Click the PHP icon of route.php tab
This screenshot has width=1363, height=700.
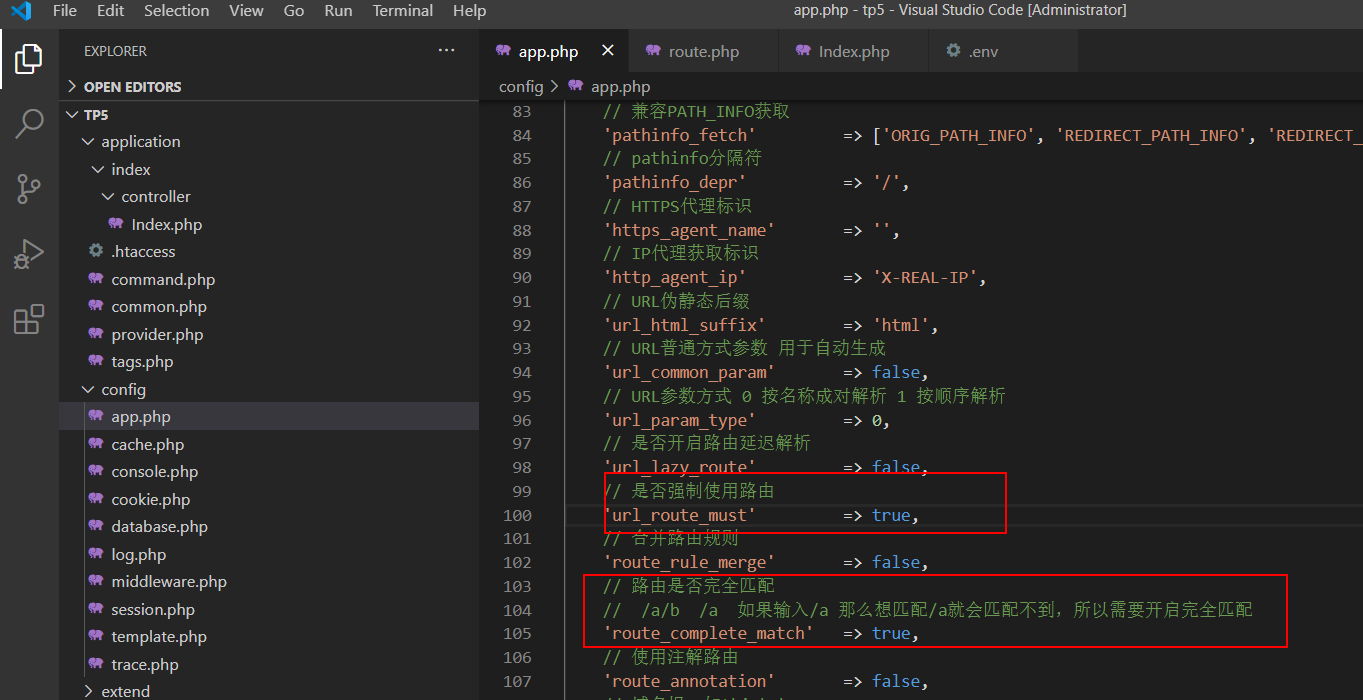(x=653, y=51)
